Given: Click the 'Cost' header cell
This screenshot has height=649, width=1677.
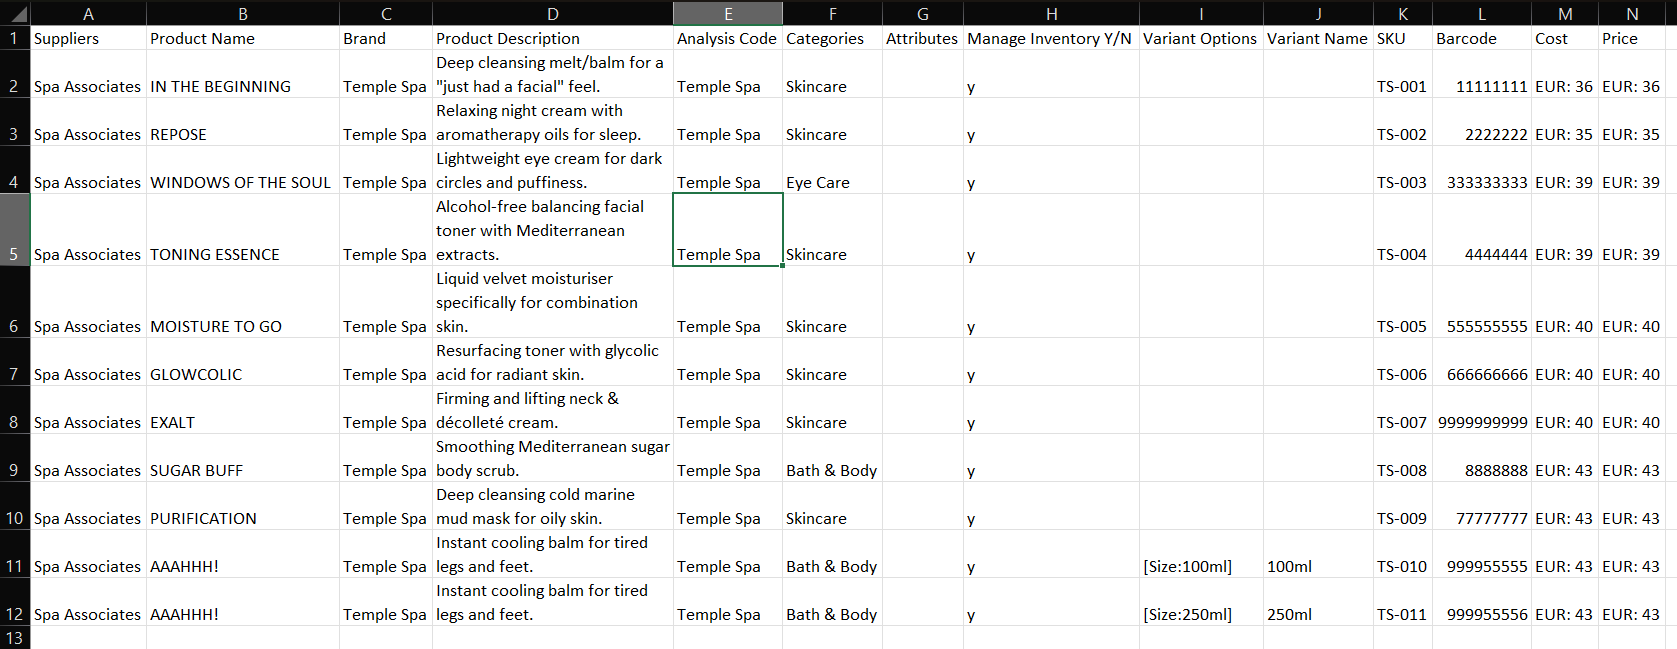Looking at the screenshot, I should pyautogui.click(x=1565, y=38).
